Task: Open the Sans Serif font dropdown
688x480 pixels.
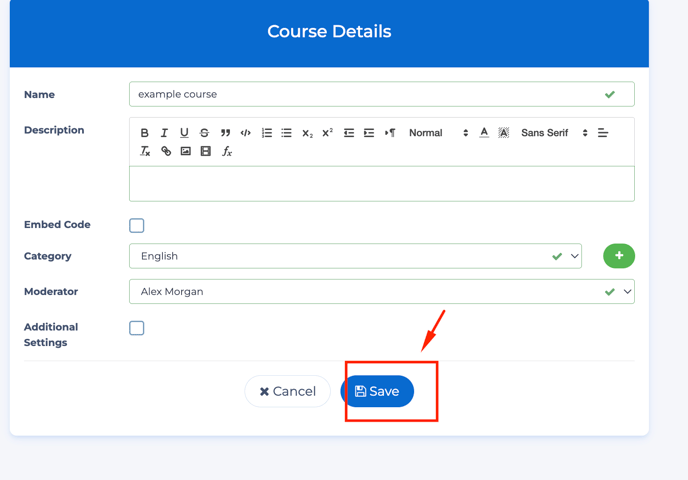Action: point(554,133)
